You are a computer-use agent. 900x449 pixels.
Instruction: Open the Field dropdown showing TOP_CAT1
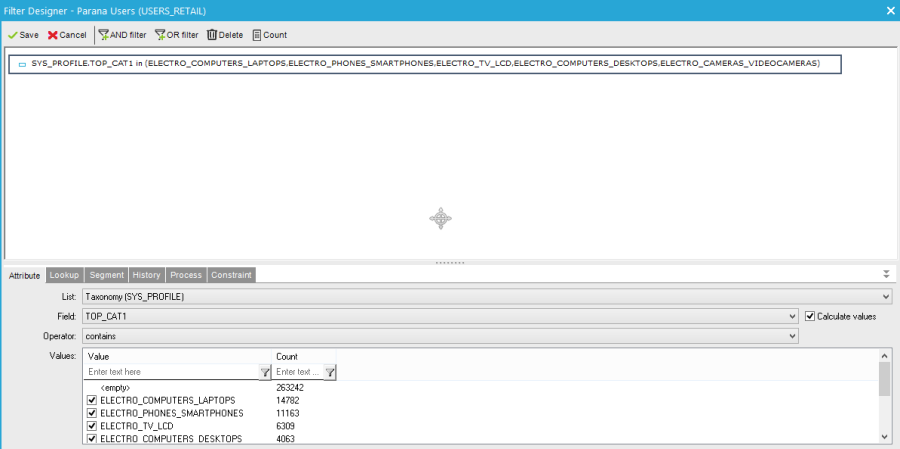(x=792, y=316)
